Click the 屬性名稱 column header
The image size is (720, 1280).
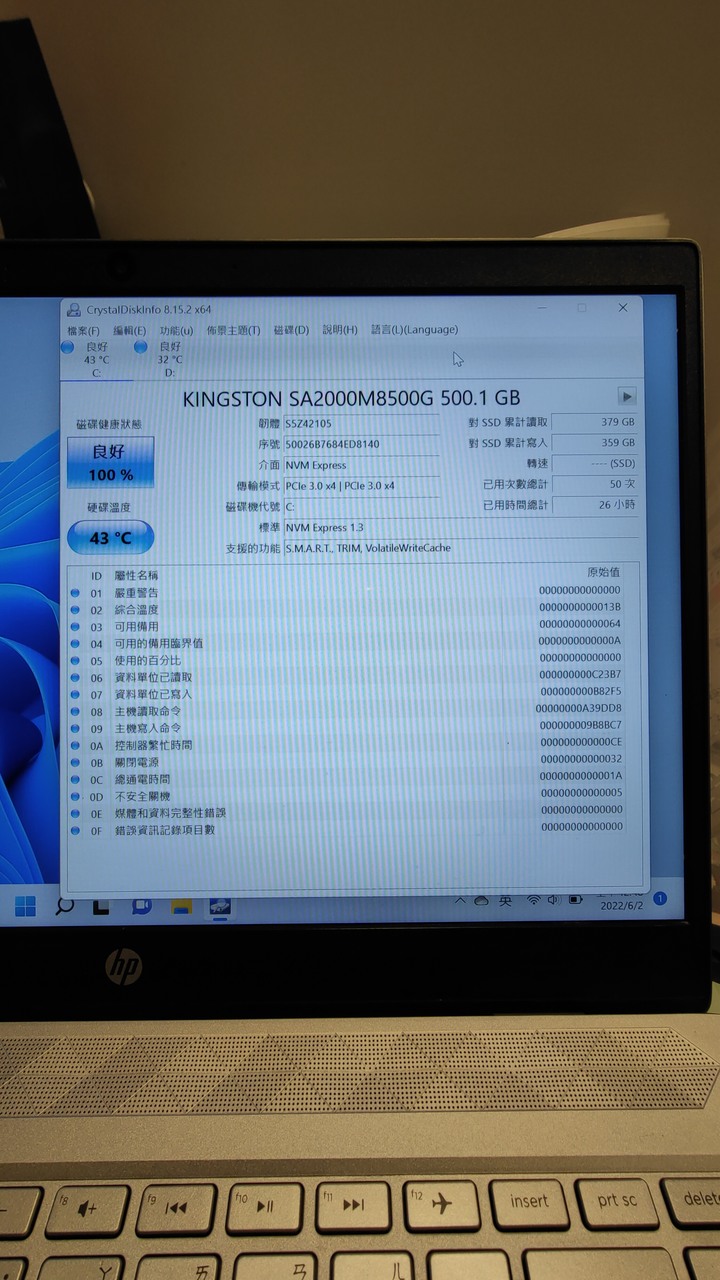click(136, 576)
